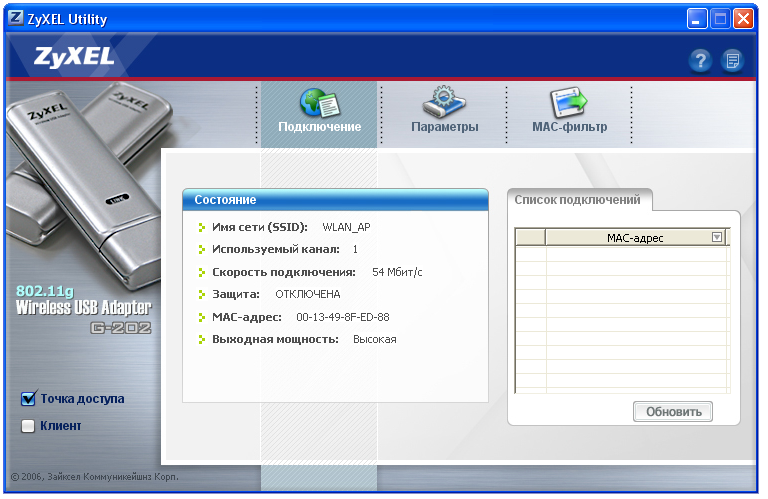Click the Скорость подключения label
The width and height of the screenshot is (768, 499).
click(x=284, y=272)
